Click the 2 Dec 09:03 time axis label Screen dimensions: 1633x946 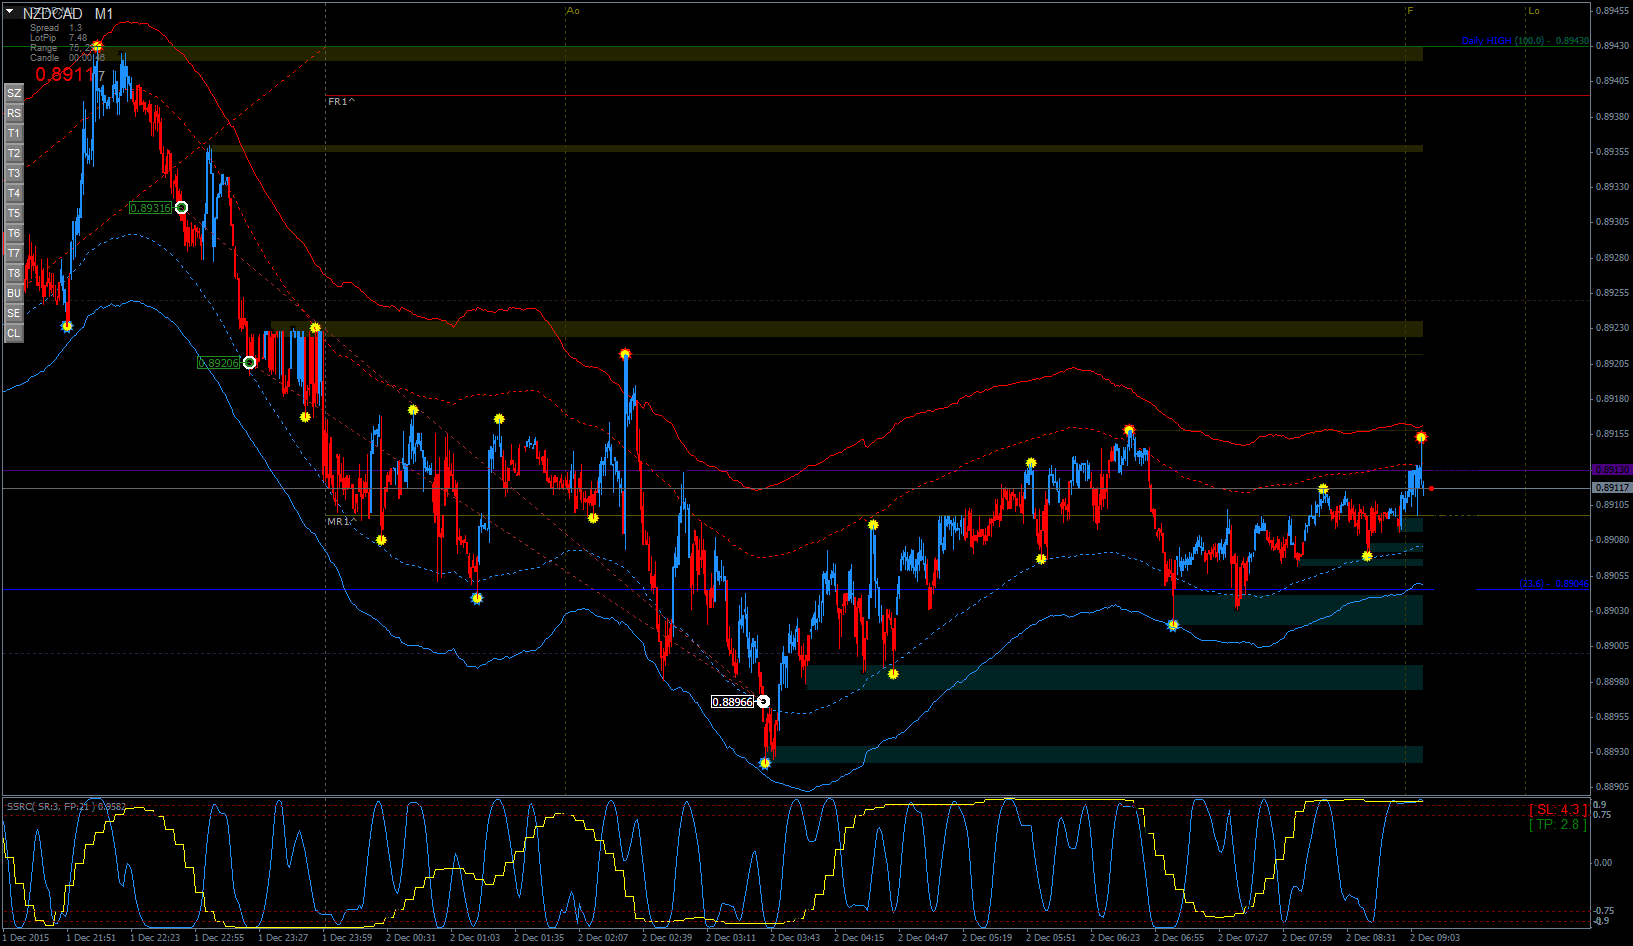coord(1435,938)
